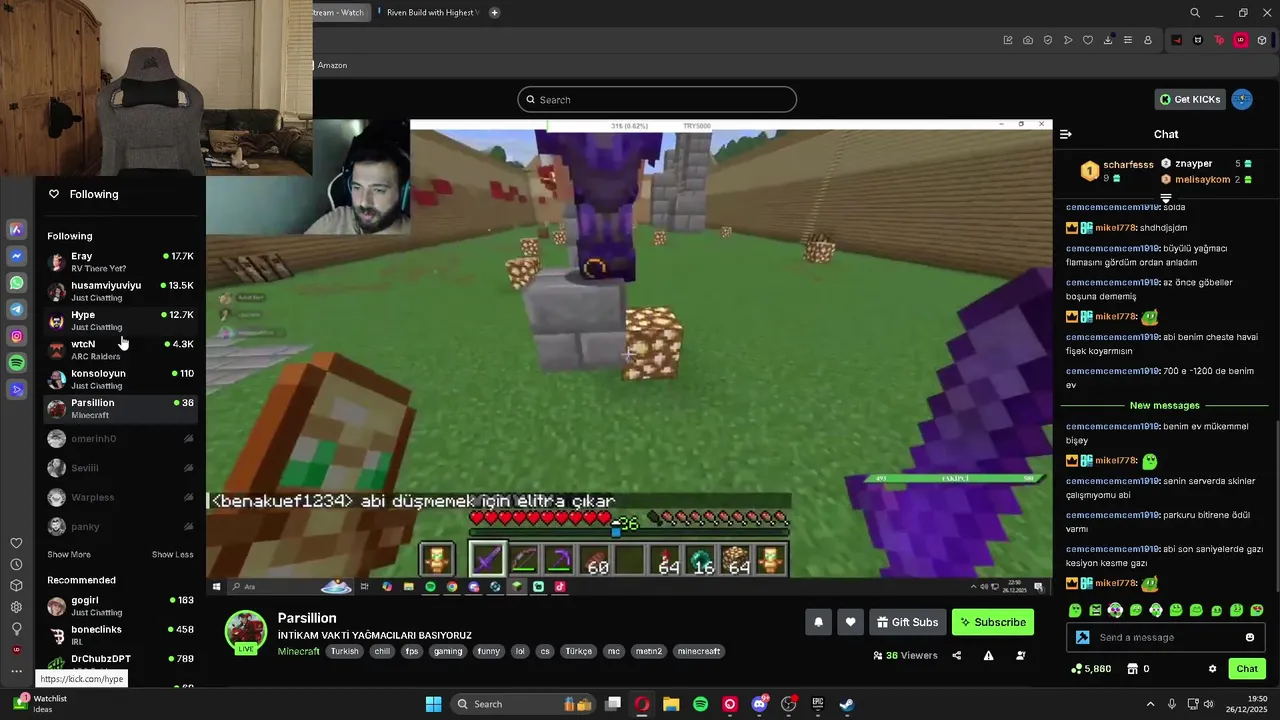Click the snapshot camera icon in address bar
The image size is (1280, 720).
[1028, 40]
